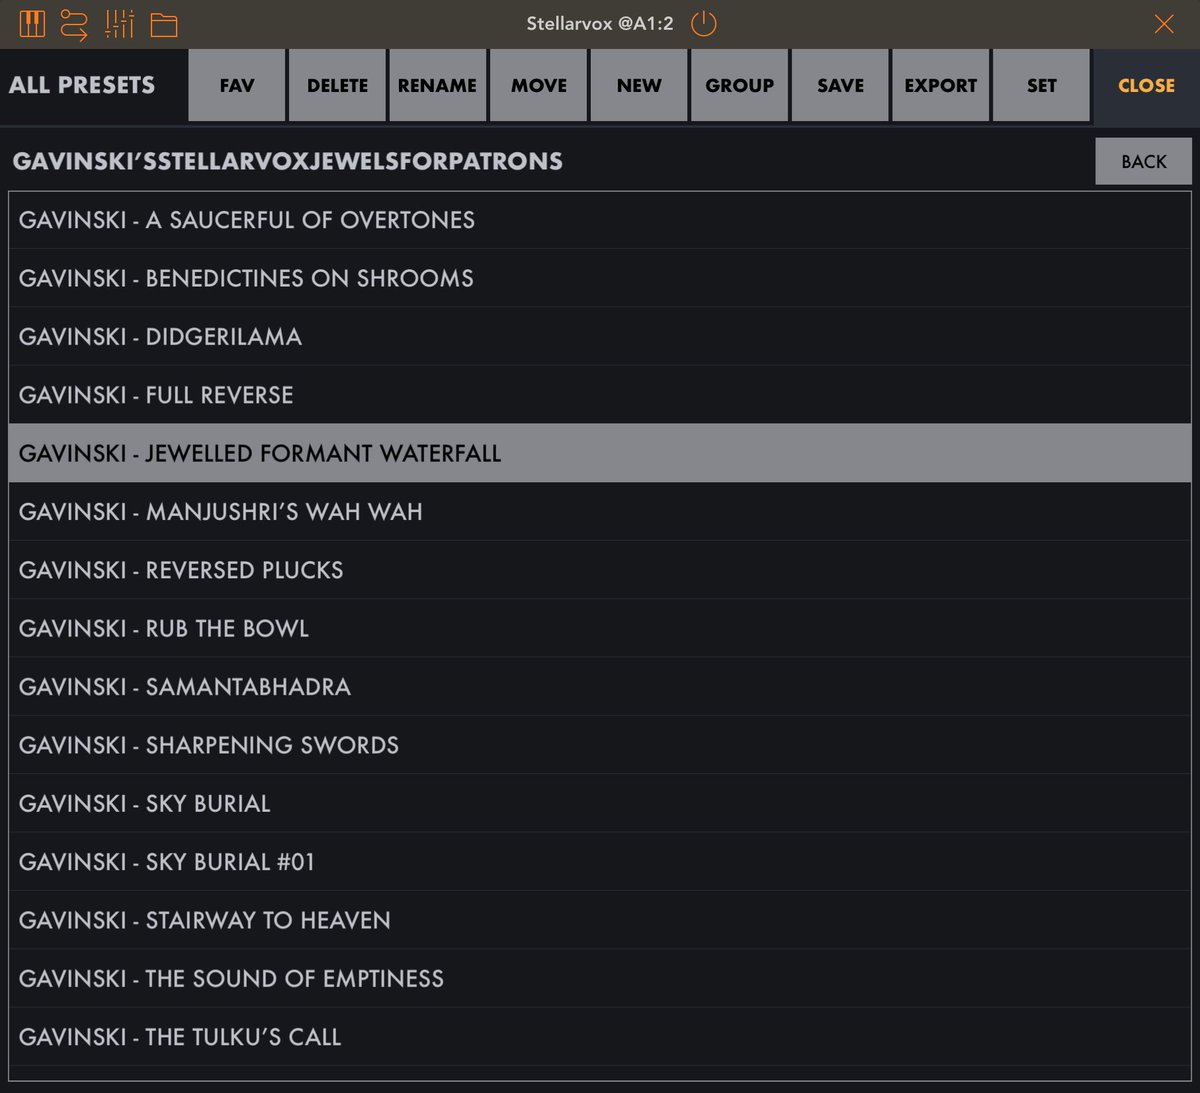Select preset MANJUSHRI'S WAH WAH

point(600,512)
